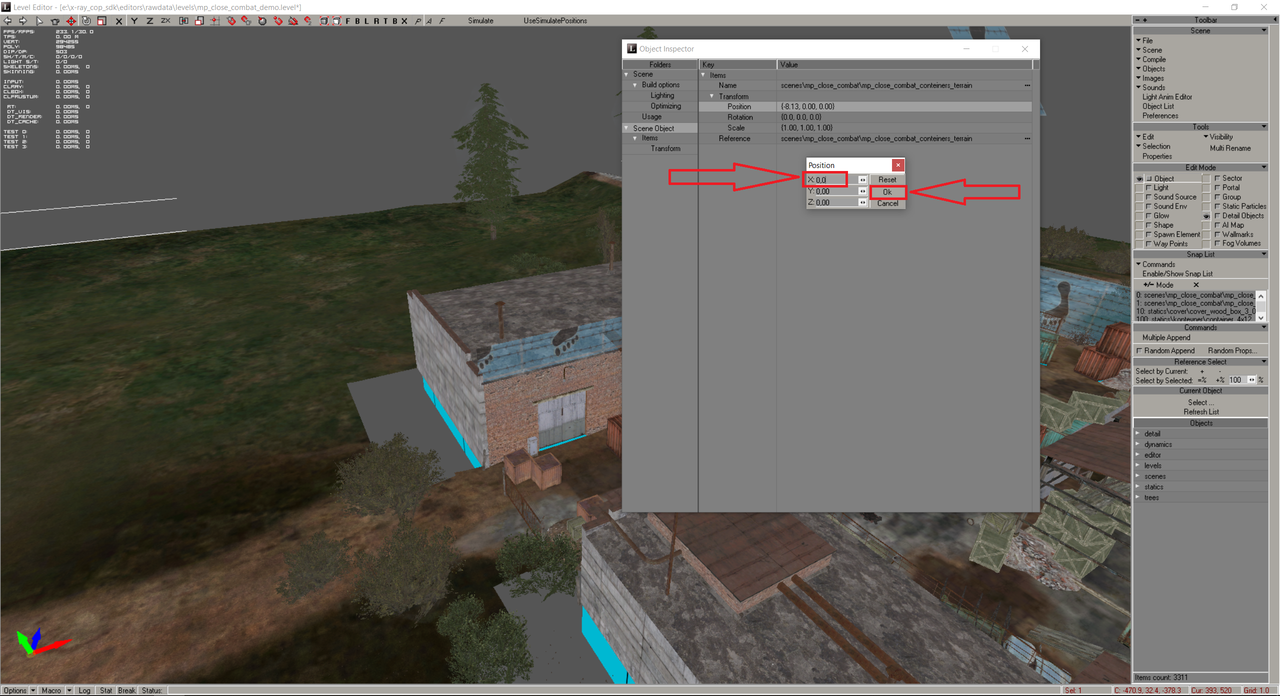This screenshot has width=1280, height=696.
Task: Click Multiple Append command
Action: point(1166,338)
